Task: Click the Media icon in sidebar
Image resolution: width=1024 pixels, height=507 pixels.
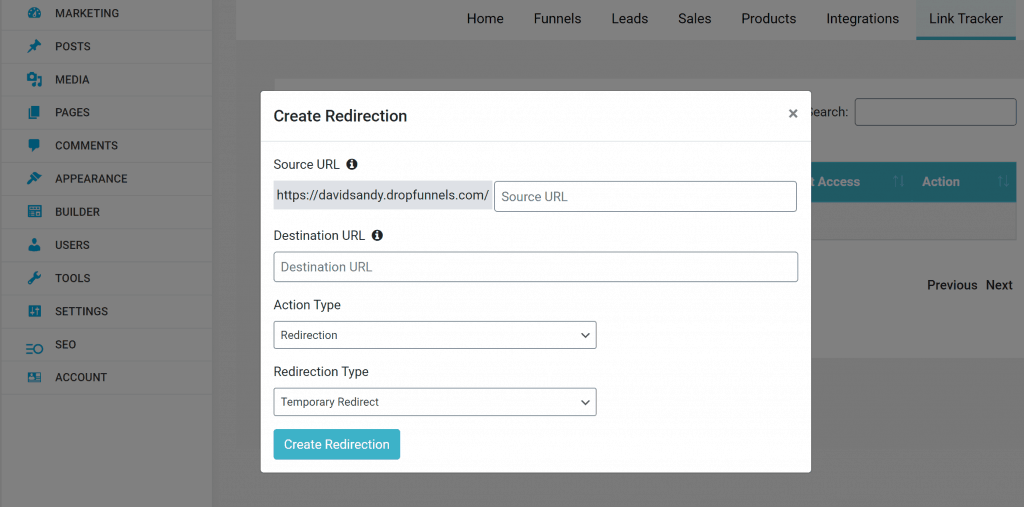Action: (35, 80)
